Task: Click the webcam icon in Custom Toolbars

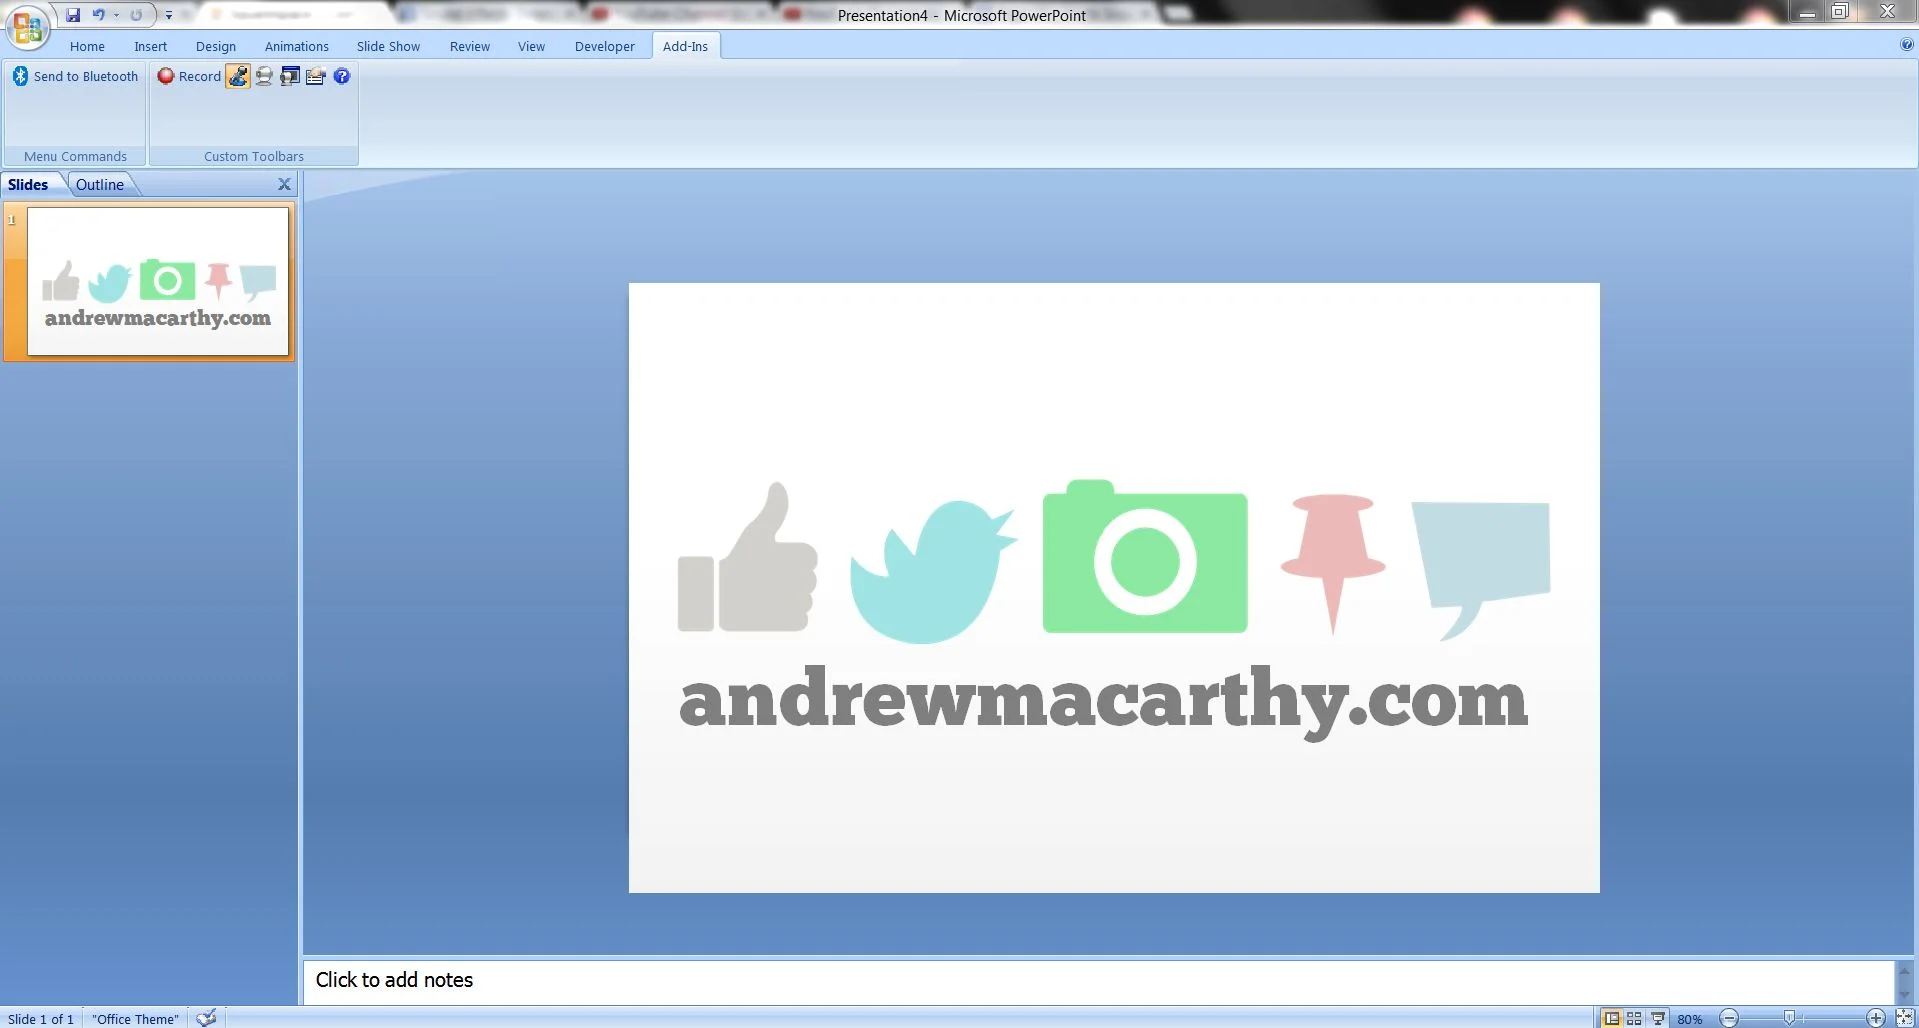Action: (264, 76)
